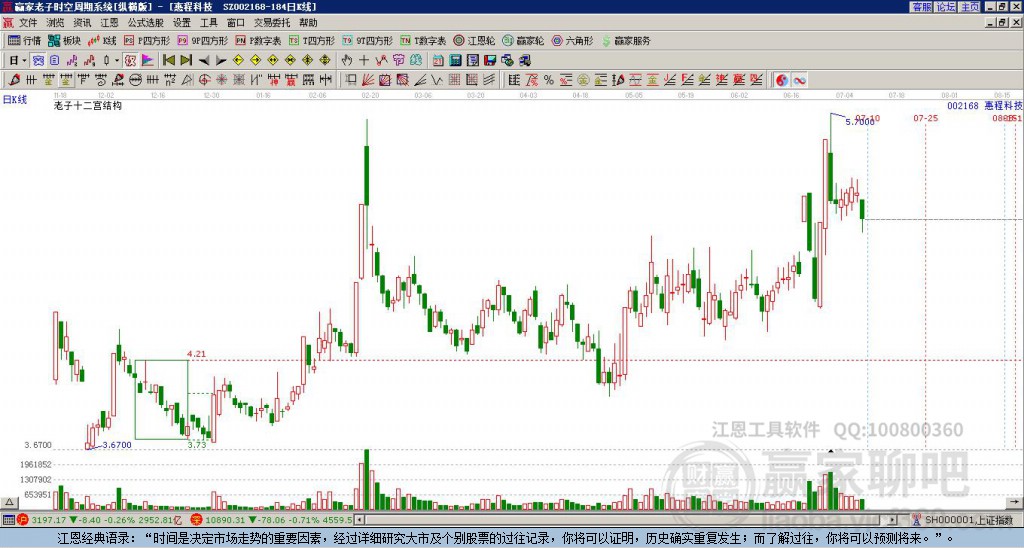
Task: Click the 老子十二宫结构 label
Action: point(88,105)
